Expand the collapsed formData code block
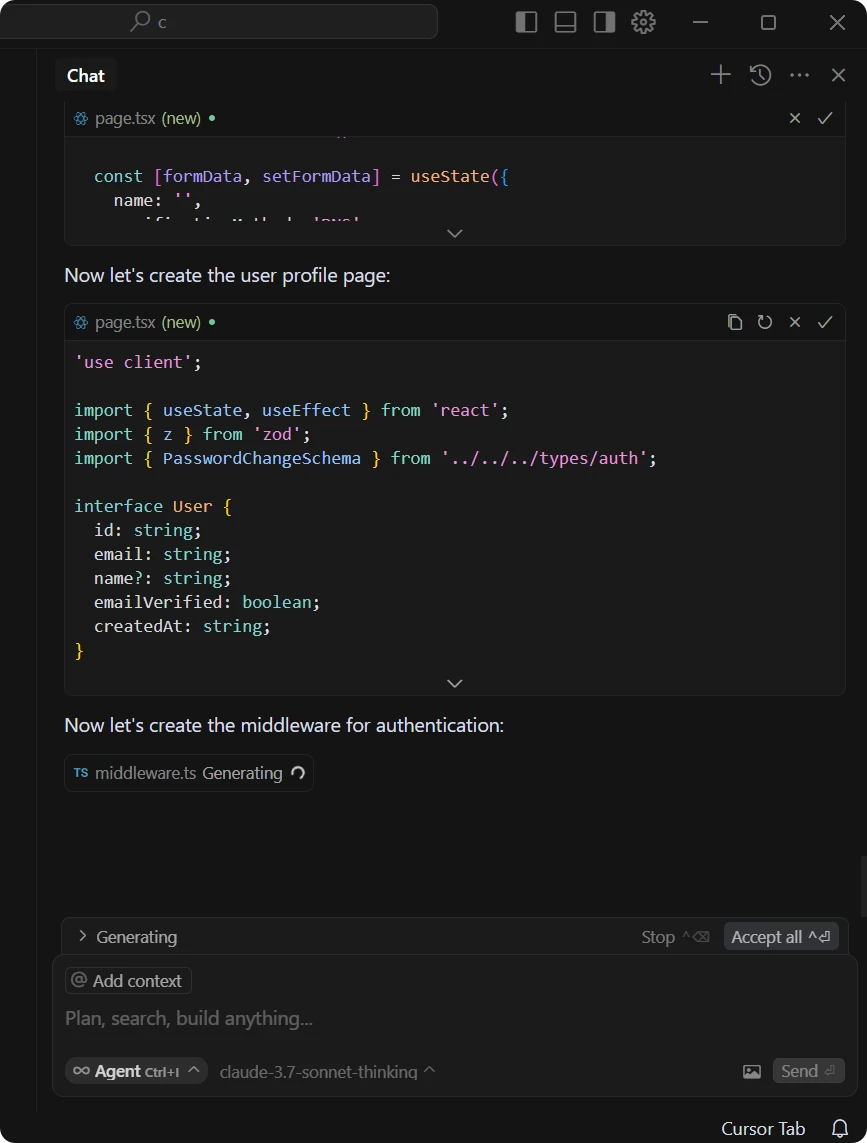This screenshot has height=1143, width=867. 454,233
